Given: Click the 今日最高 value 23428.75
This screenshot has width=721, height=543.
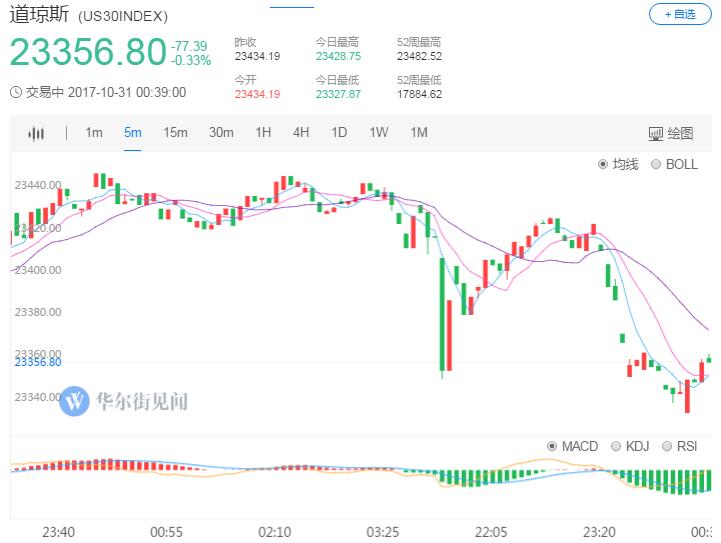Looking at the screenshot, I should 338,56.
